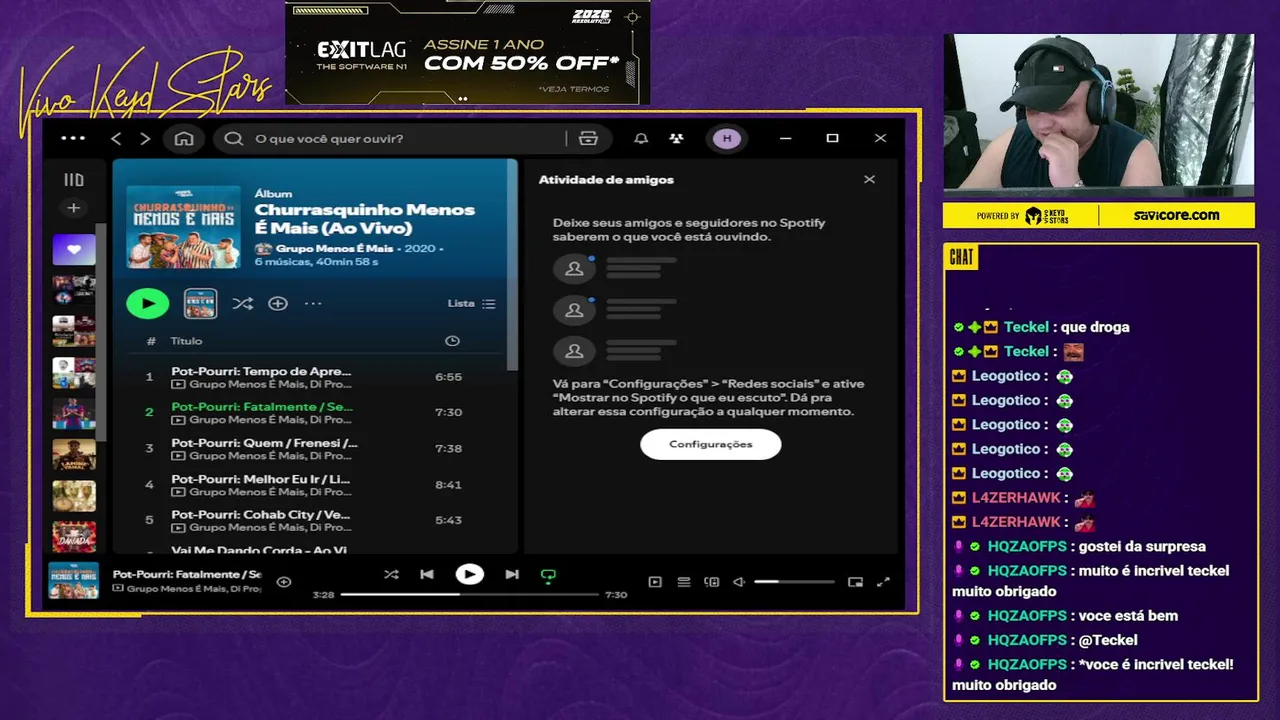Viewport: 1280px width, 720px height.
Task: Expand the Your Library sidebar
Action: click(x=74, y=180)
